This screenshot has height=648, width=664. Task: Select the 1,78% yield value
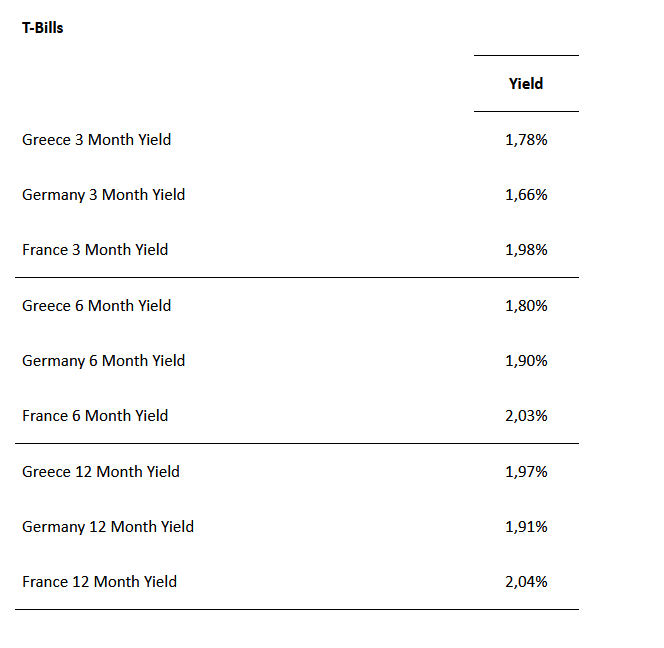coord(526,140)
